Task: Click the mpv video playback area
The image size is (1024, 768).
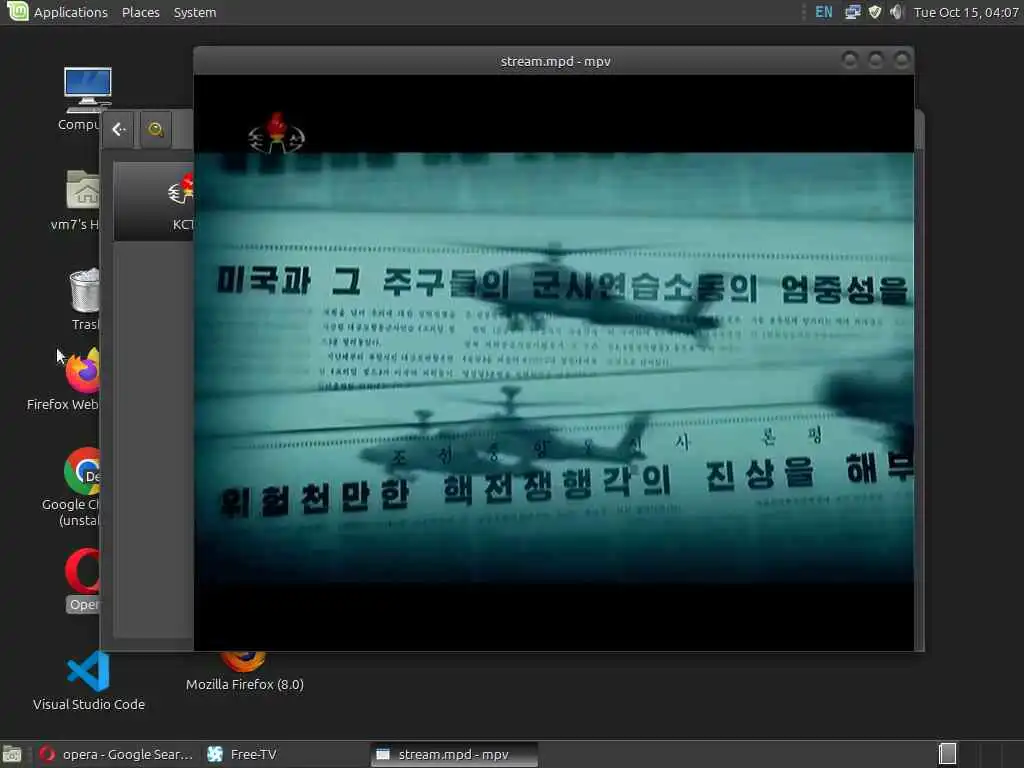Action: click(554, 362)
